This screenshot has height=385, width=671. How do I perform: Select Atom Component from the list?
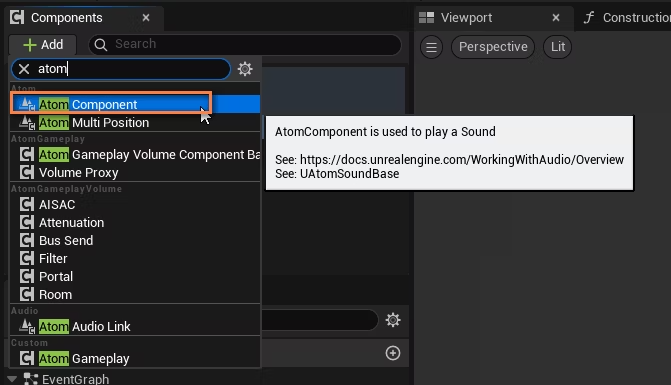135,104
